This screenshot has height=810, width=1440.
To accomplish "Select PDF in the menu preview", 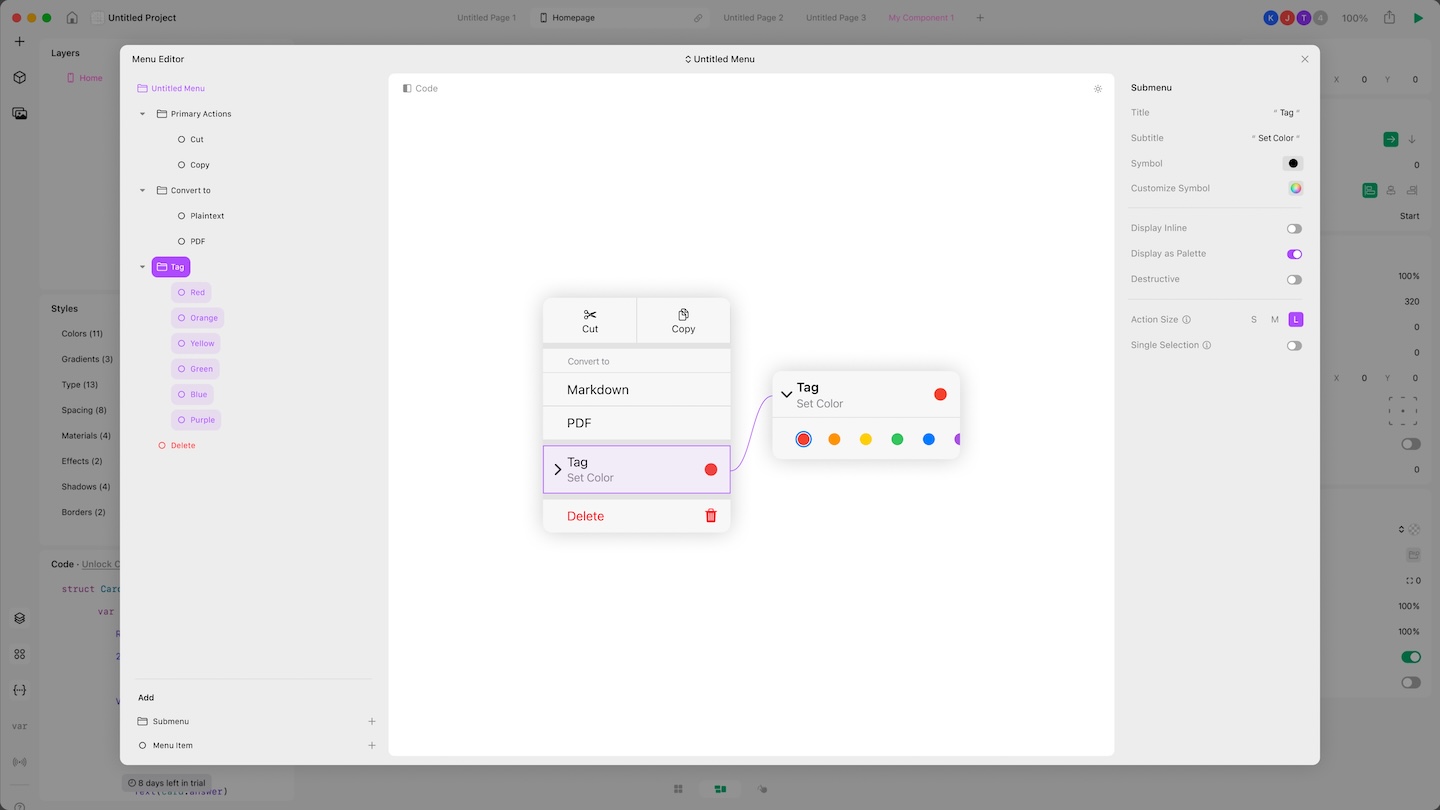I will (x=636, y=423).
